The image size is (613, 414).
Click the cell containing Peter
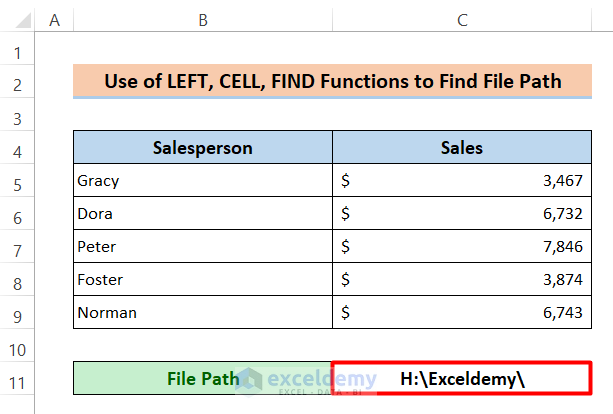click(203, 247)
